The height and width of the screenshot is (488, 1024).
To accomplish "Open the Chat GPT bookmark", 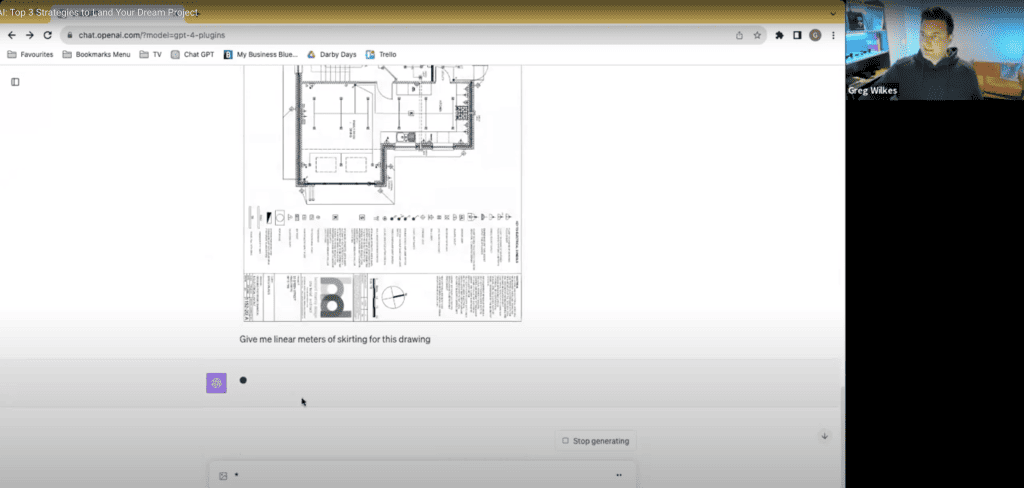I will click(193, 54).
